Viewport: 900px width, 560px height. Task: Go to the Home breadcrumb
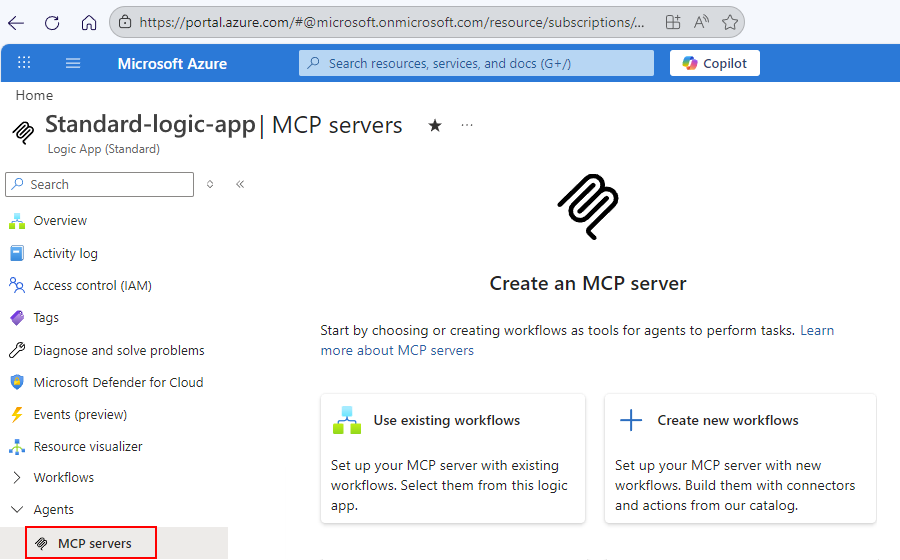point(34,95)
